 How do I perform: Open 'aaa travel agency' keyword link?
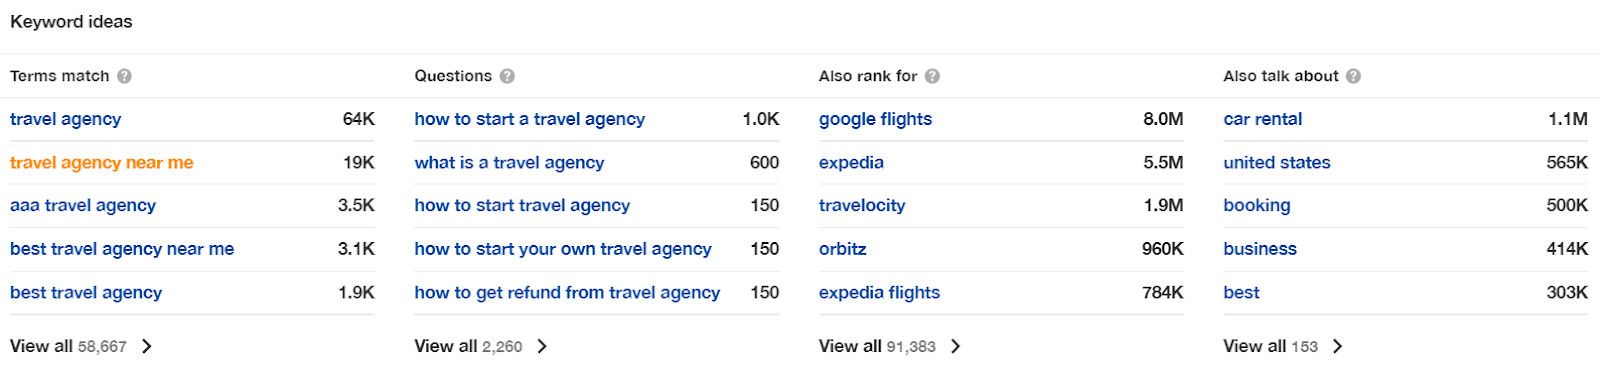click(83, 205)
